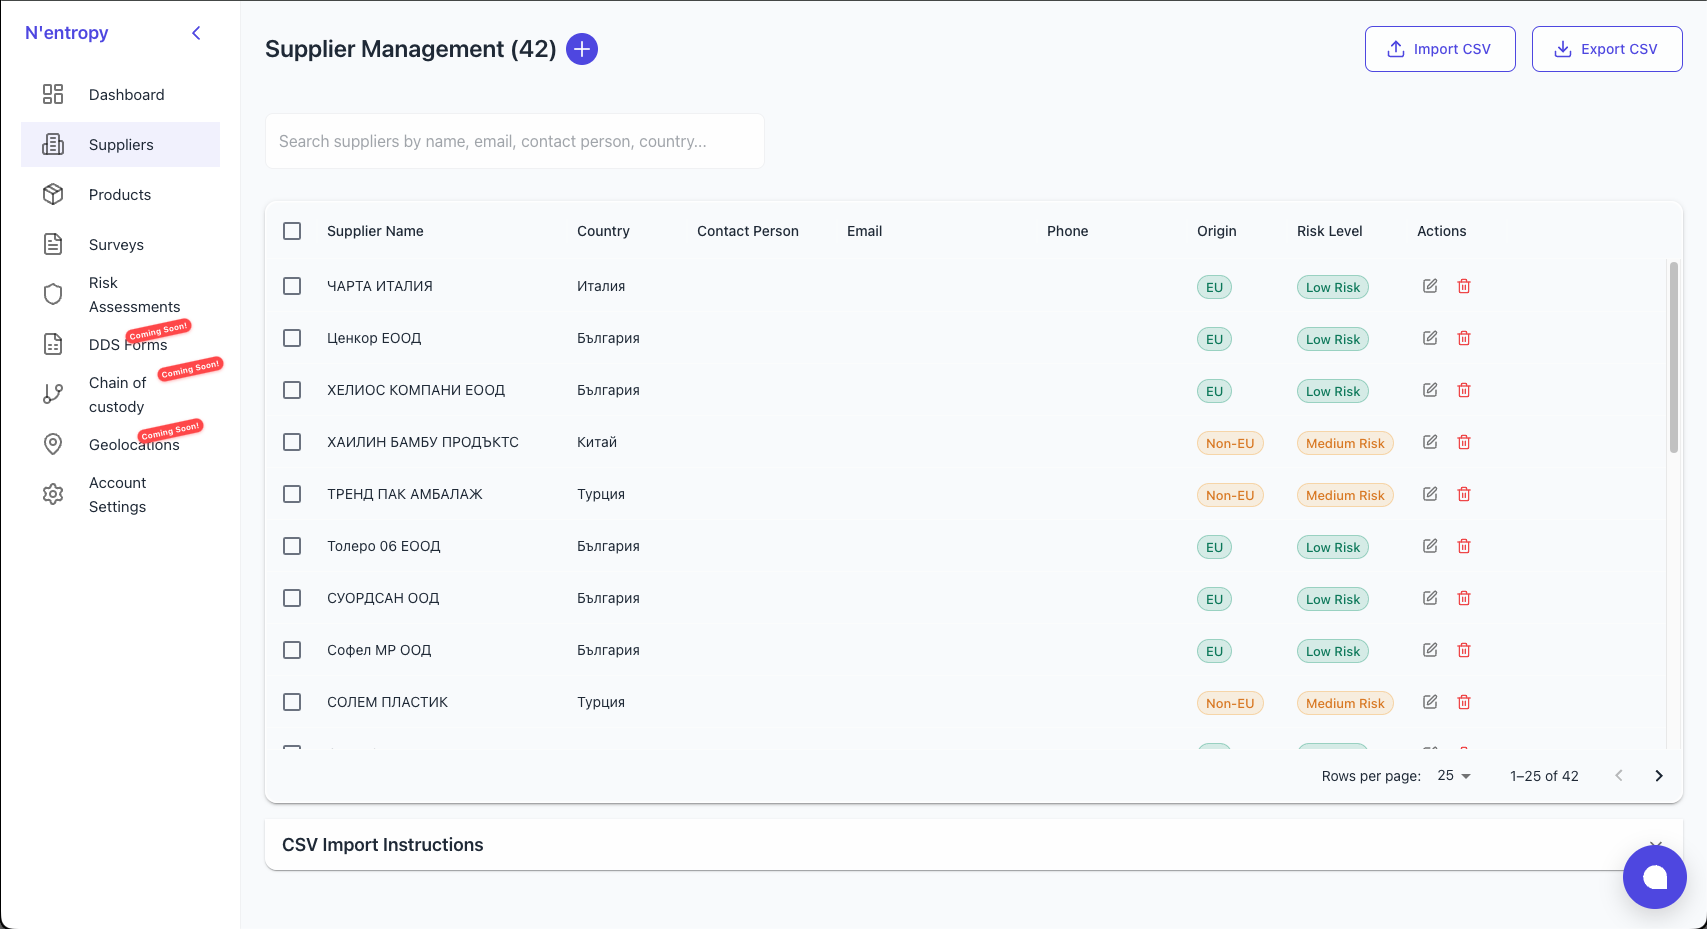The height and width of the screenshot is (929, 1707).
Task: Delete the ТРЕНД ПАК АМБАЛАЖ supplier
Action: [1464, 494]
